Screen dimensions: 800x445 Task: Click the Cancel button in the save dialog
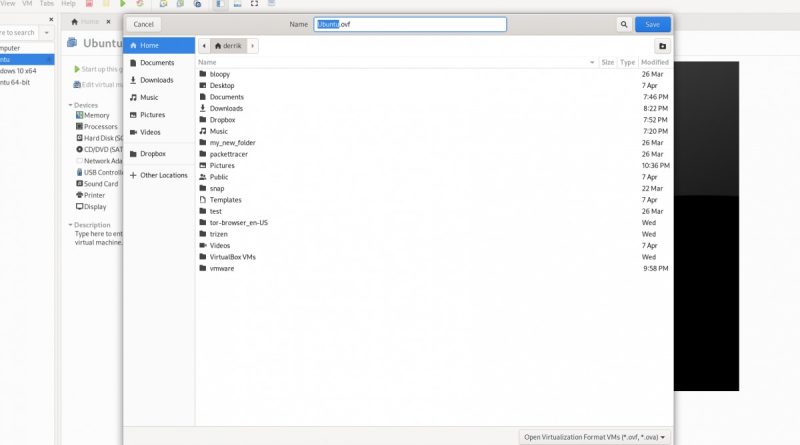tap(143, 24)
